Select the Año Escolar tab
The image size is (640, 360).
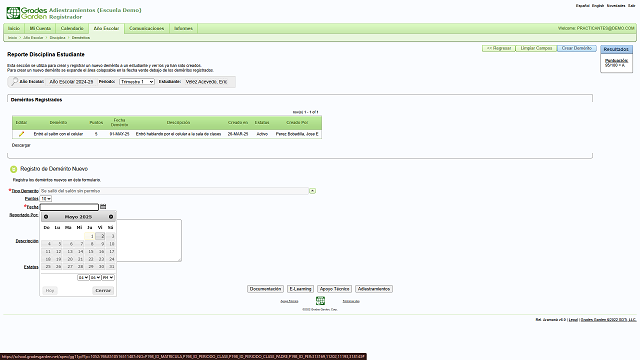click(x=106, y=29)
